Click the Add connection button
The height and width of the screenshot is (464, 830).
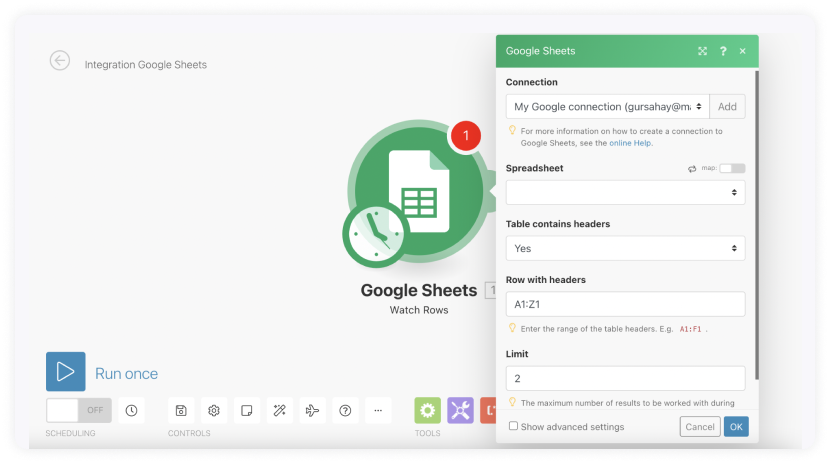click(727, 106)
